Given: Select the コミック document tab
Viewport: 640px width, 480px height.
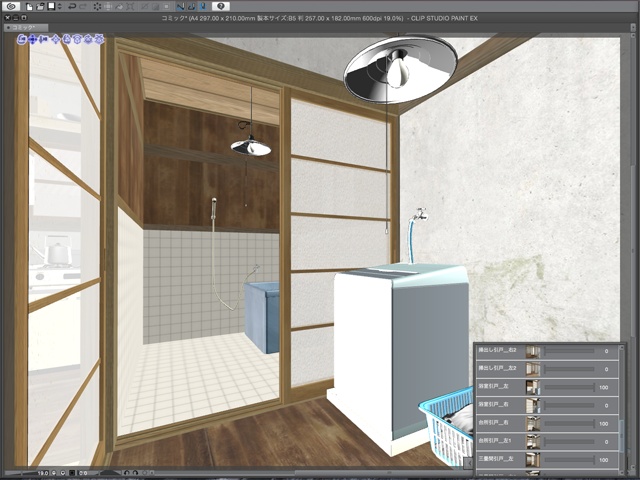Looking at the screenshot, I should (x=25, y=27).
